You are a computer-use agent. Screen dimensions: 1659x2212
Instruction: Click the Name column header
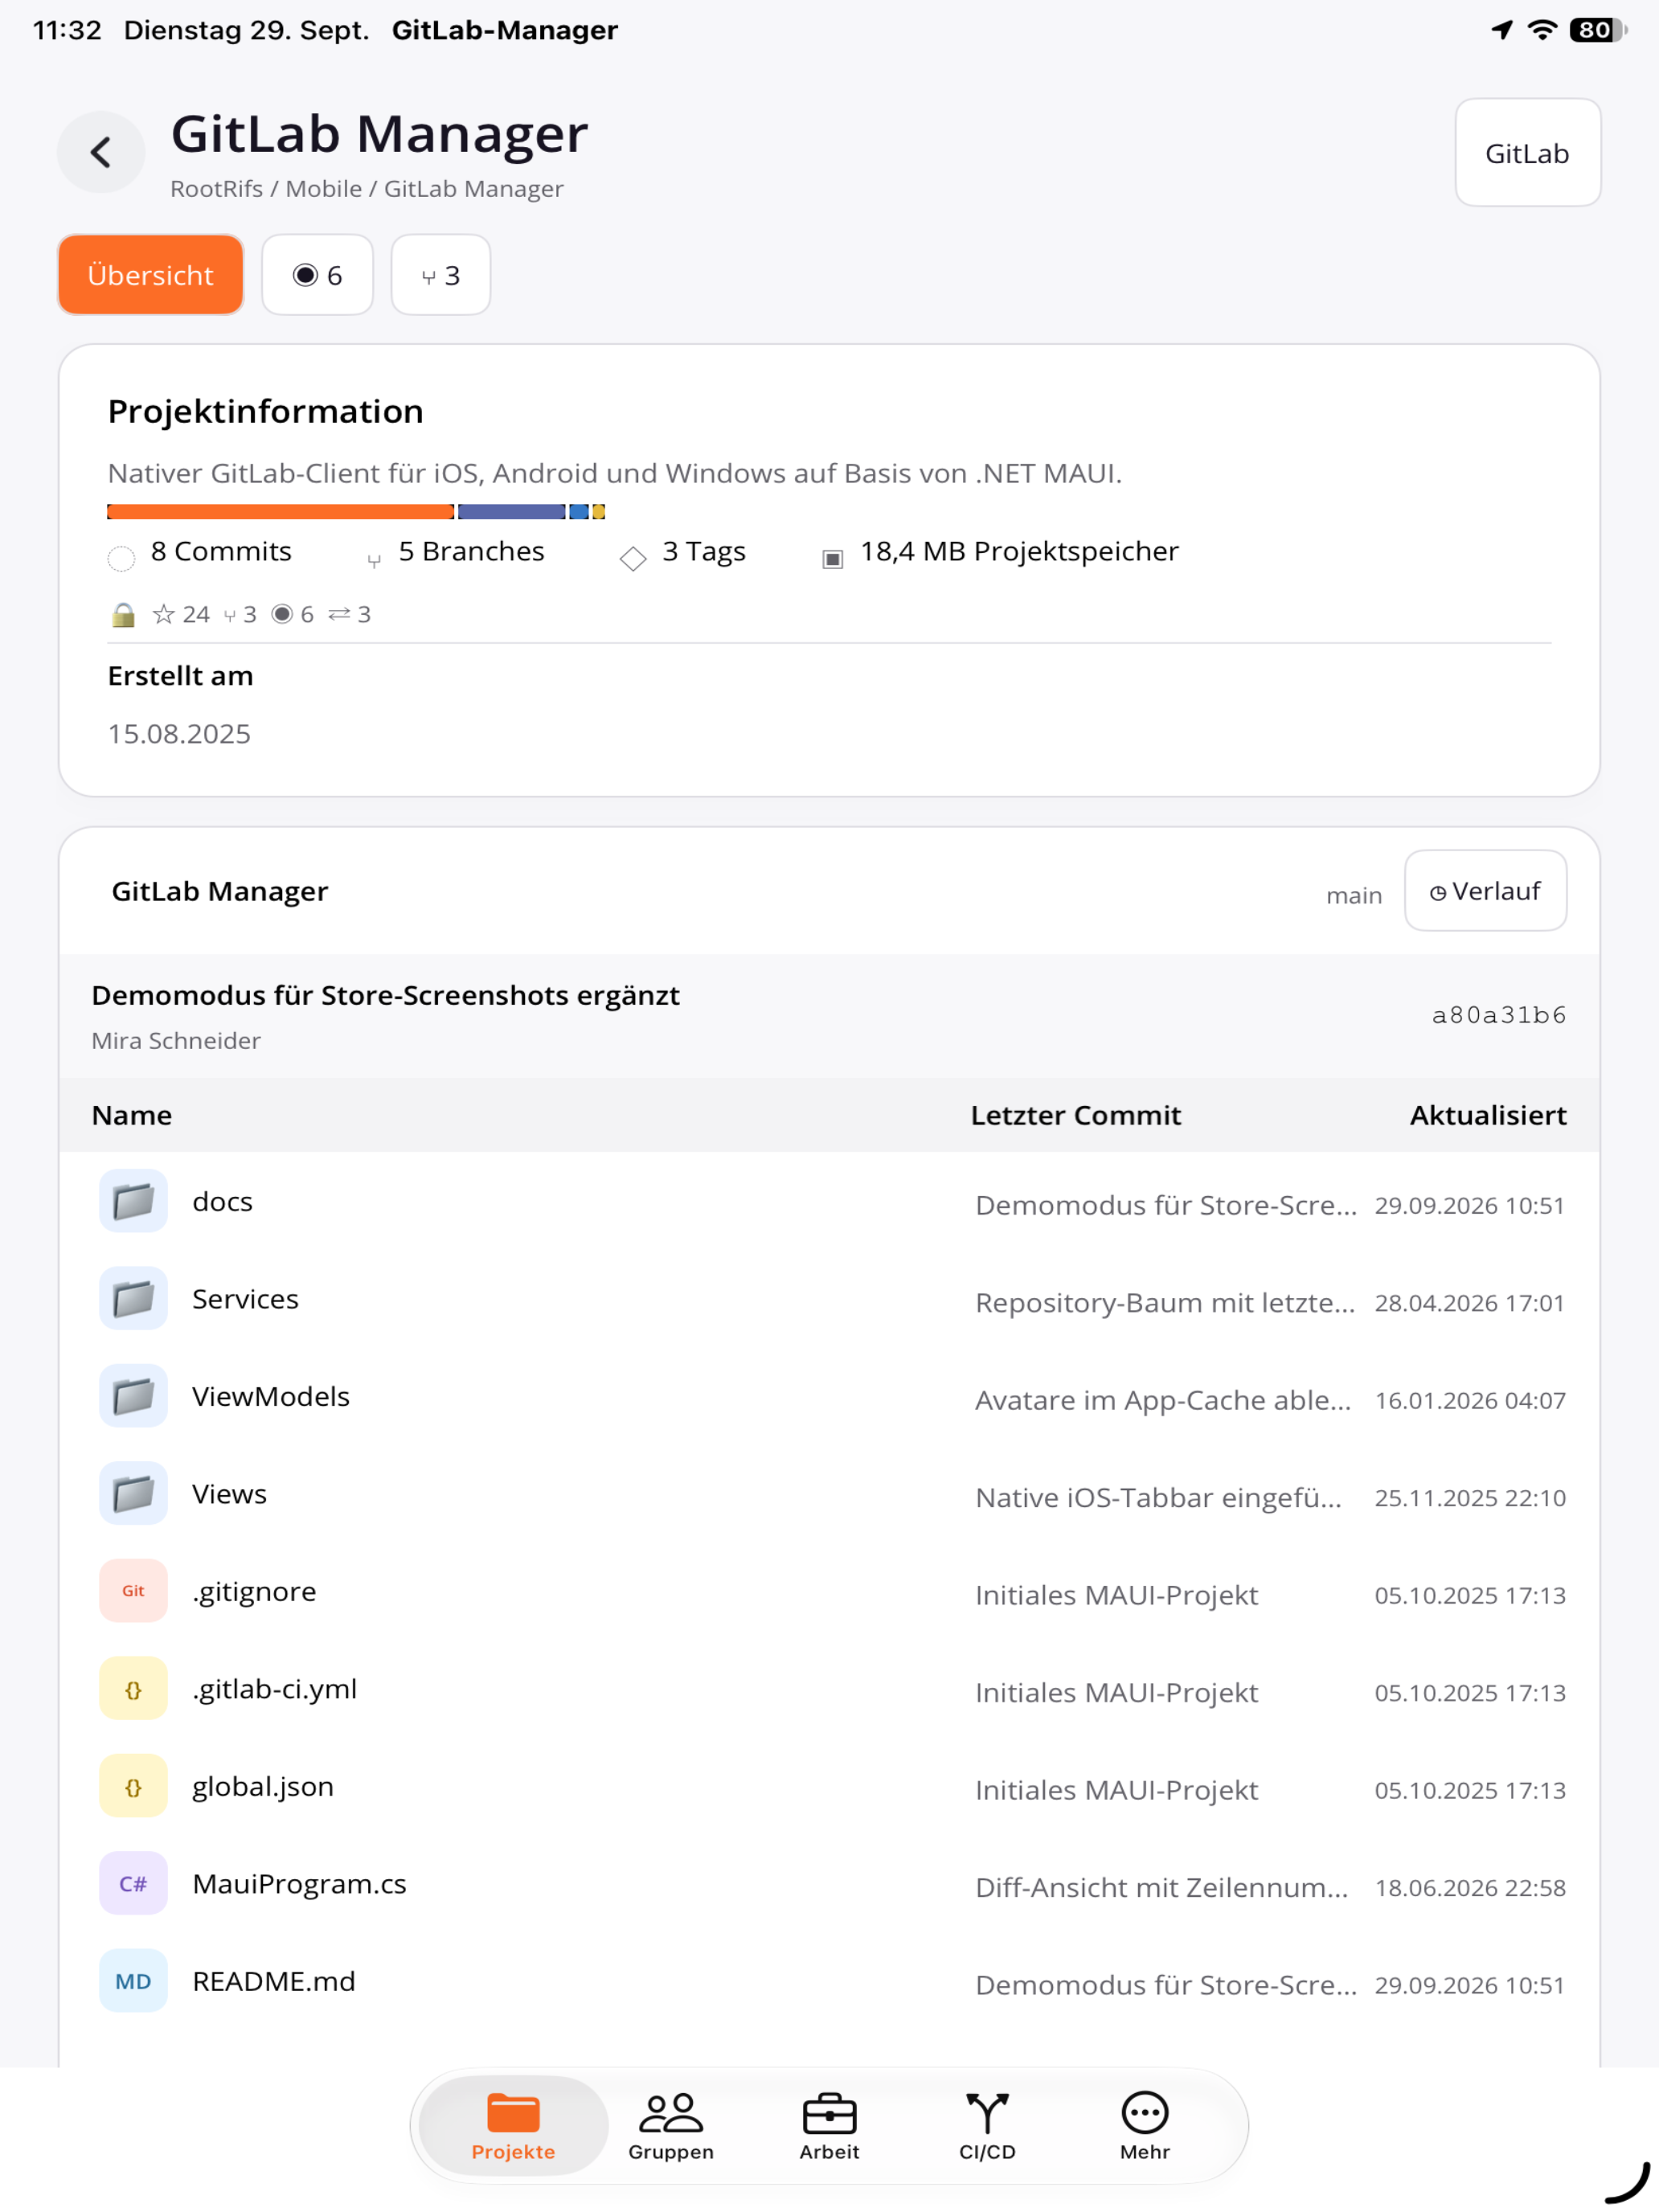[132, 1115]
